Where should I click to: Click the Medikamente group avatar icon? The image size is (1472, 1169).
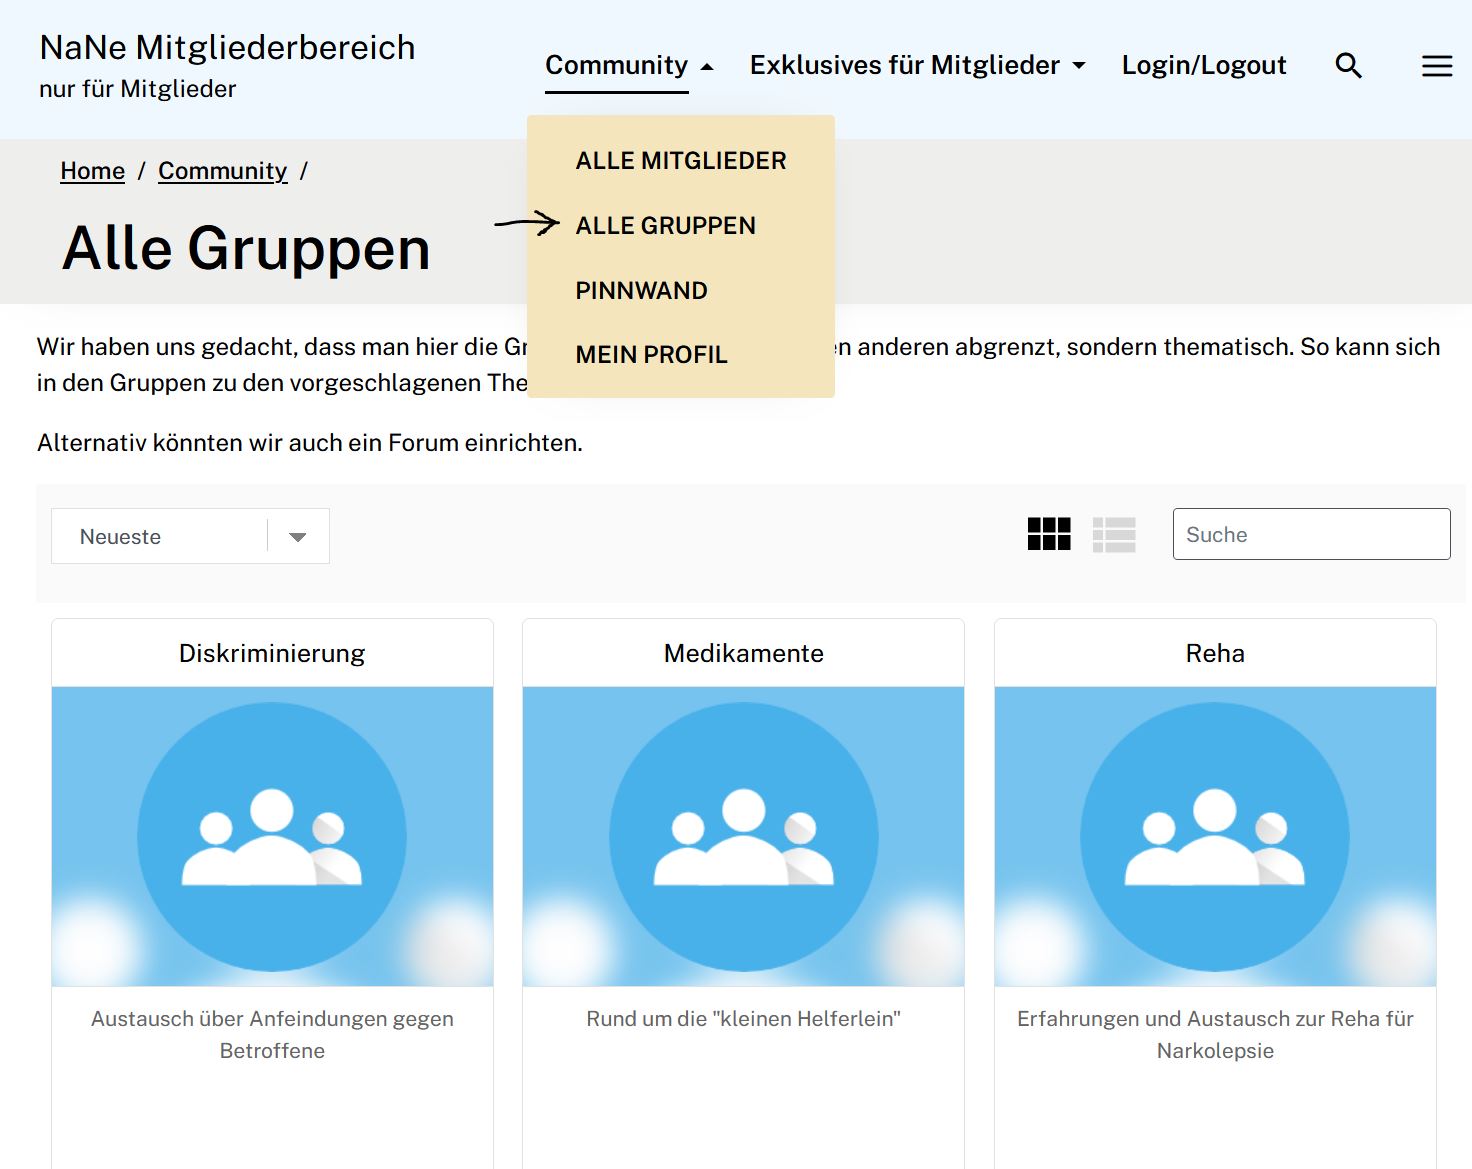click(743, 835)
